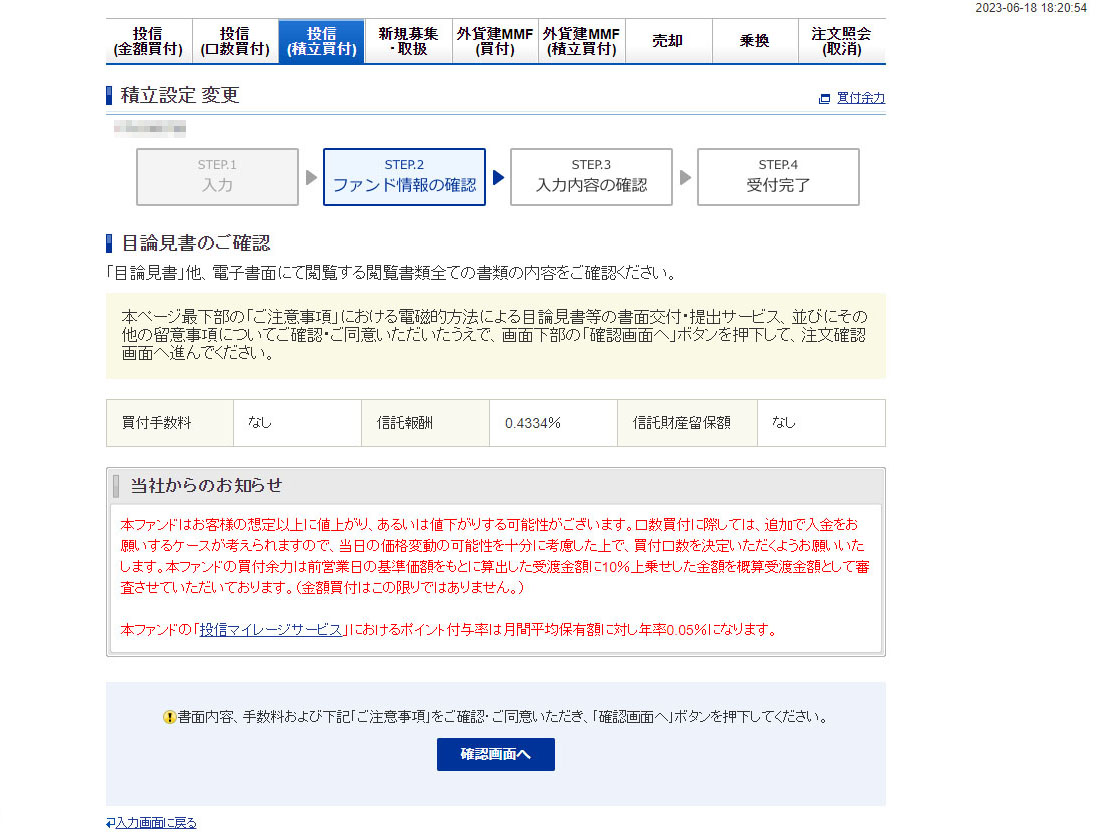The width and height of the screenshot is (1102, 839).
Task: Follow the 投信マイレージサービス link
Action: click(270, 630)
